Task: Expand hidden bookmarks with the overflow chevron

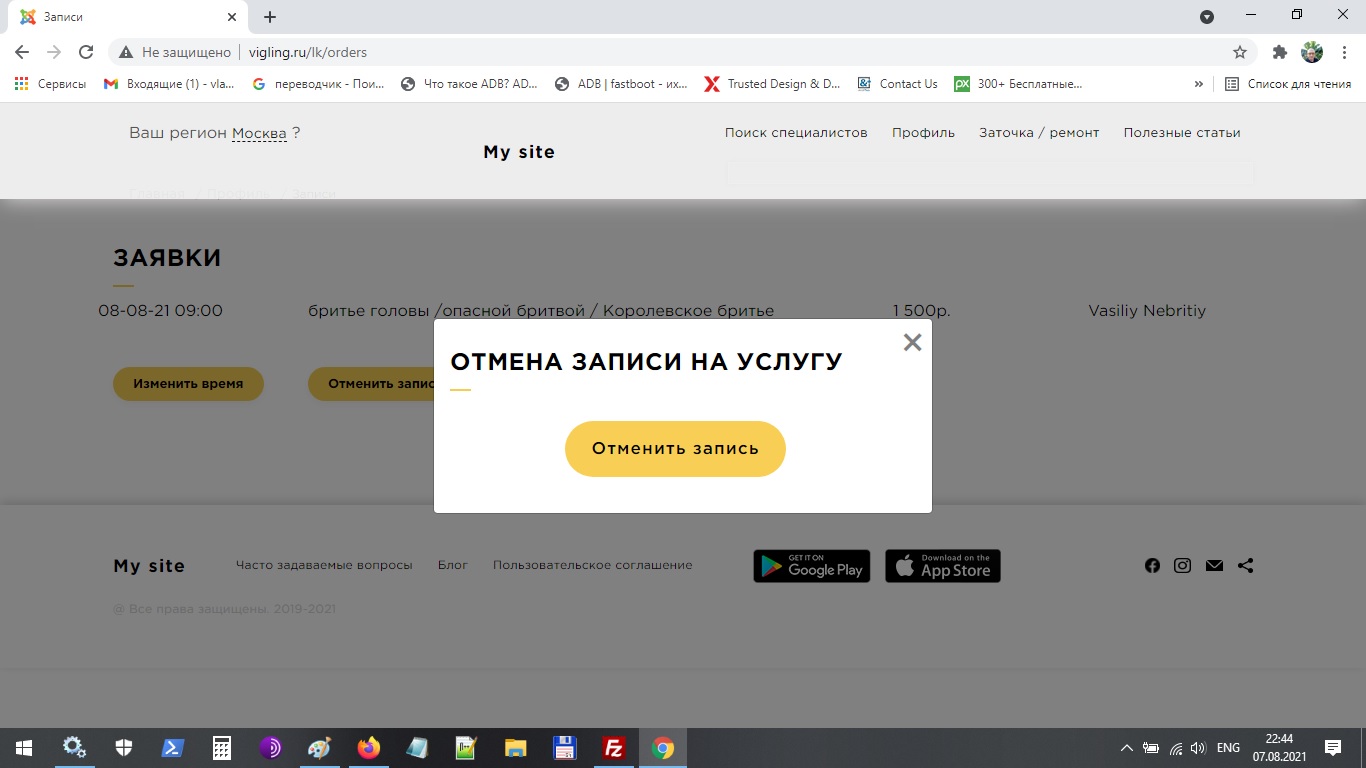Action: tap(1198, 84)
